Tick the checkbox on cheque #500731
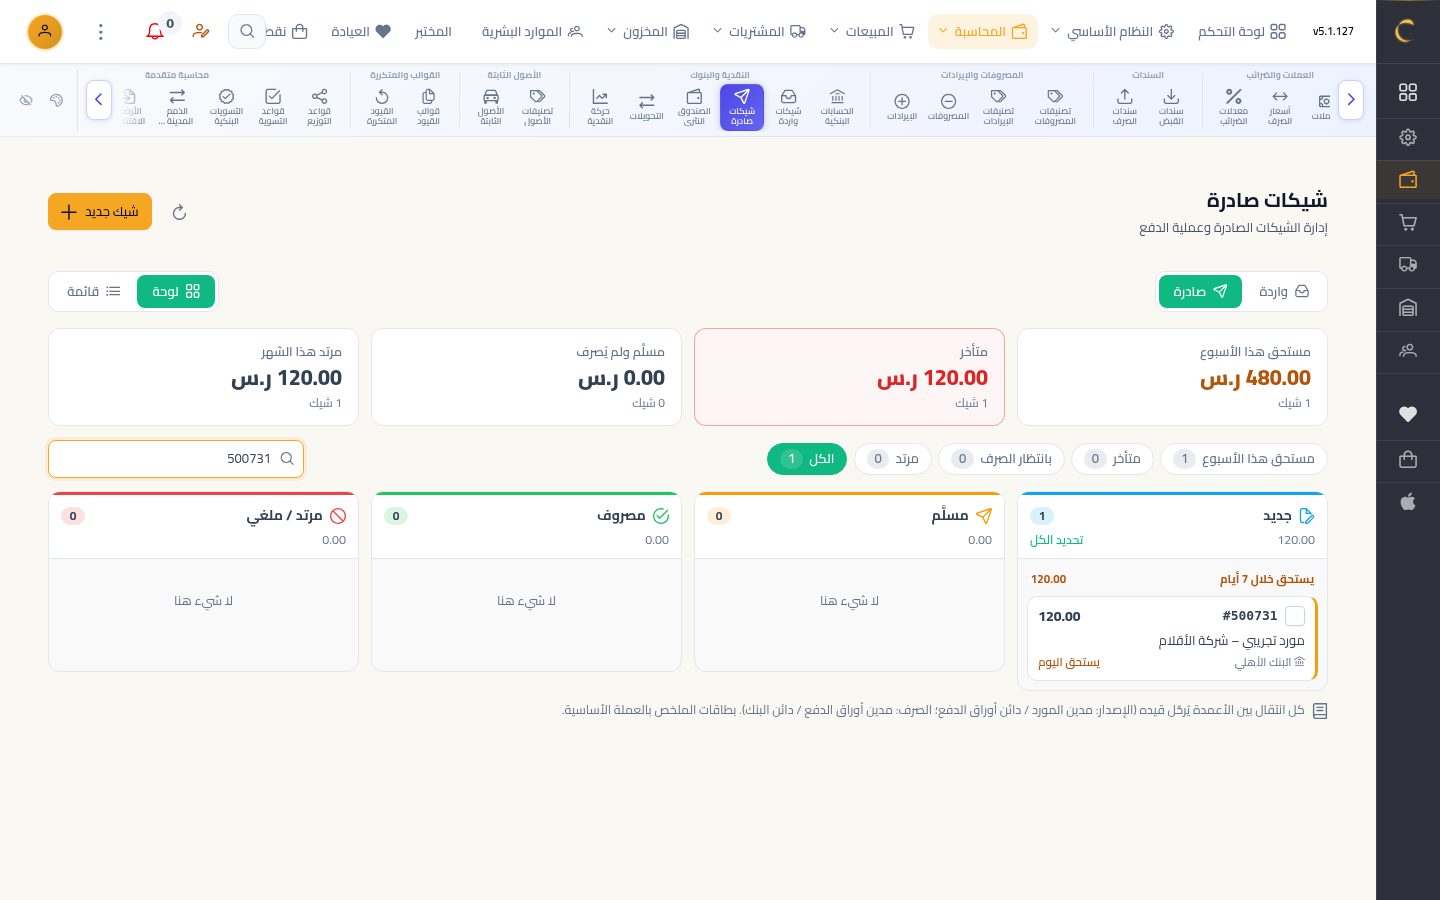1440x900 pixels. pyautogui.click(x=1295, y=616)
